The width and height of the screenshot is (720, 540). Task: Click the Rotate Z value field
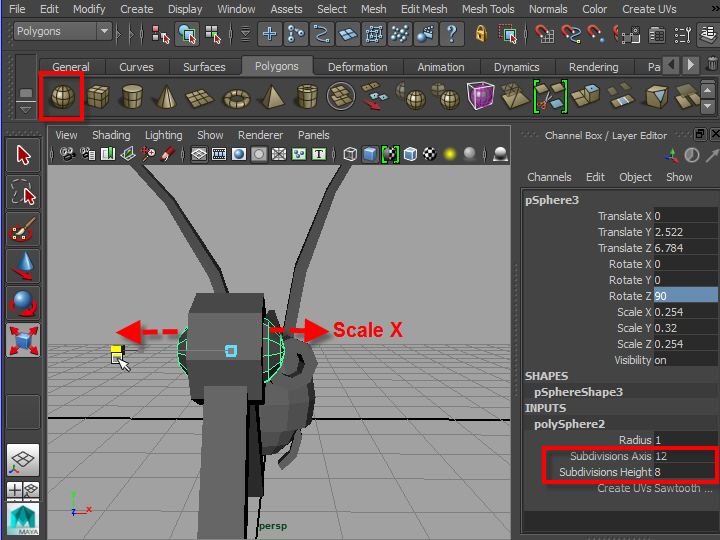pos(686,296)
